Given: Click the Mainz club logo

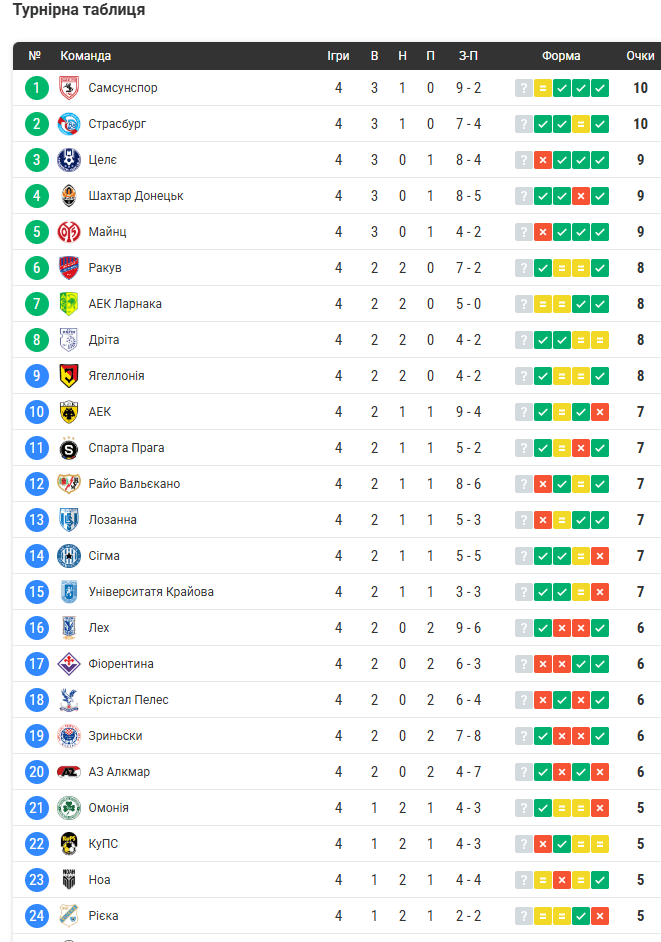Looking at the screenshot, I should coord(69,232).
